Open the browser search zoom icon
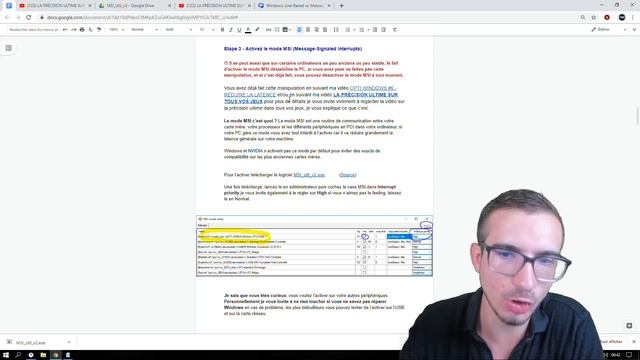 click(x=583, y=18)
